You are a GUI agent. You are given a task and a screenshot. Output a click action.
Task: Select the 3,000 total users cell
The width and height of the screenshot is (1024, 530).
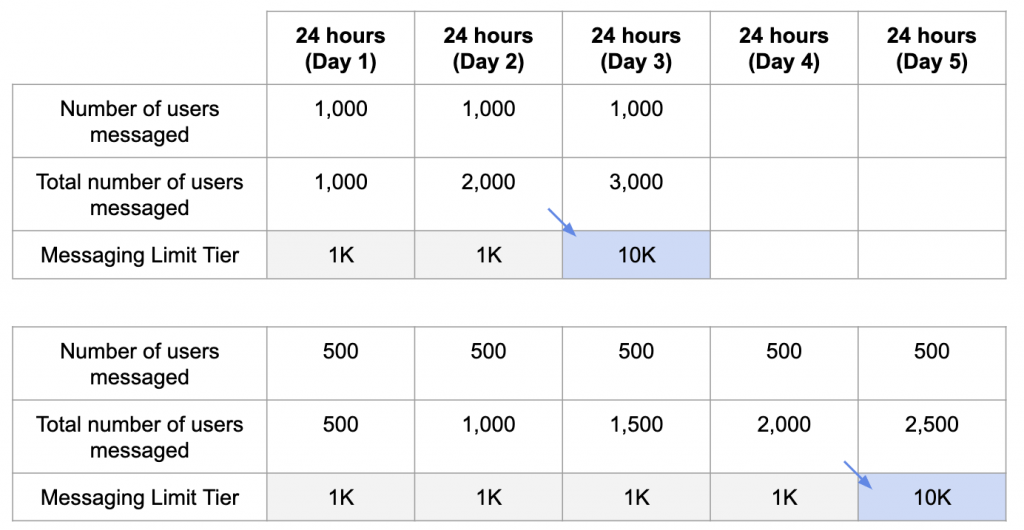(x=636, y=194)
